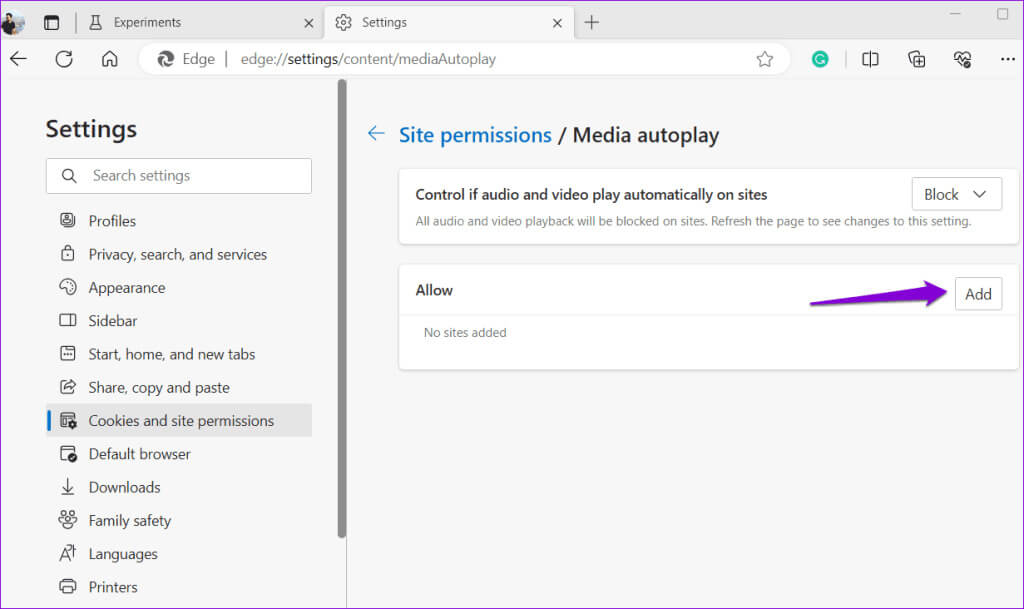Viewport: 1024px width, 609px height.
Task: Select Cookies and site permissions
Action: pyautogui.click(x=180, y=420)
